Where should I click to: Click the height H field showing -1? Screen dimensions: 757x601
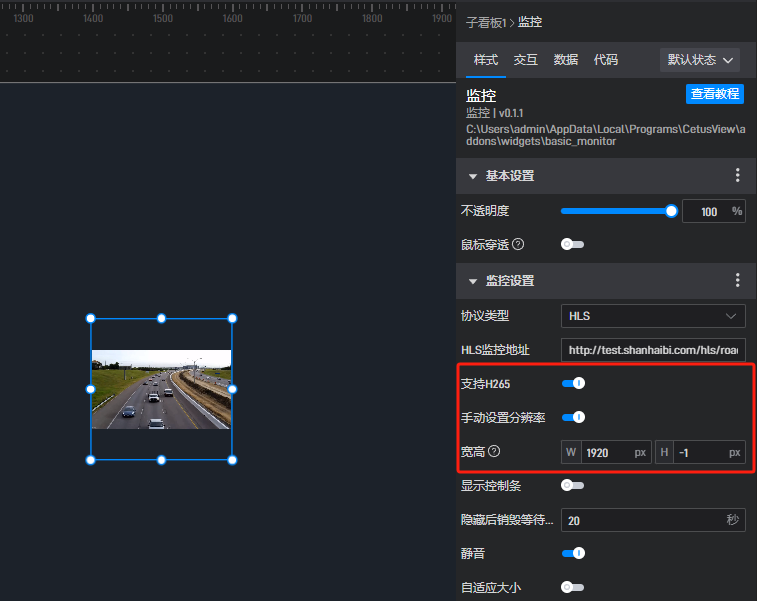point(700,452)
